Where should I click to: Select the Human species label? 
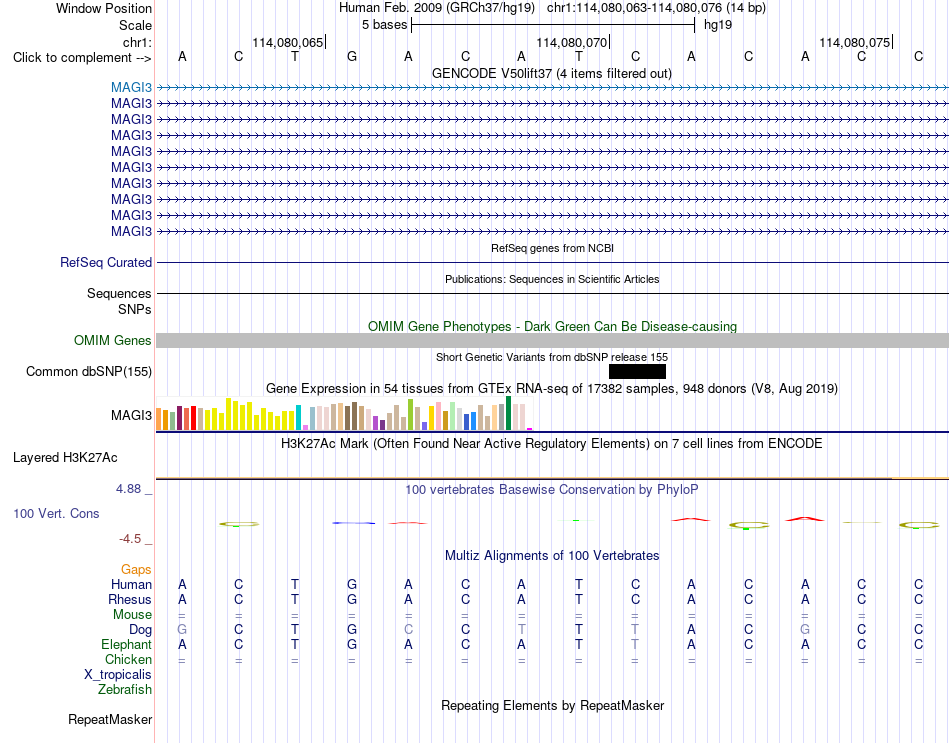tap(131, 584)
